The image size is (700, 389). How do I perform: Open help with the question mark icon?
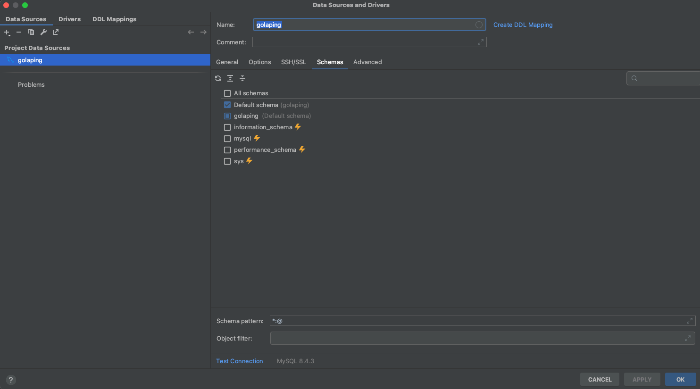(11, 380)
